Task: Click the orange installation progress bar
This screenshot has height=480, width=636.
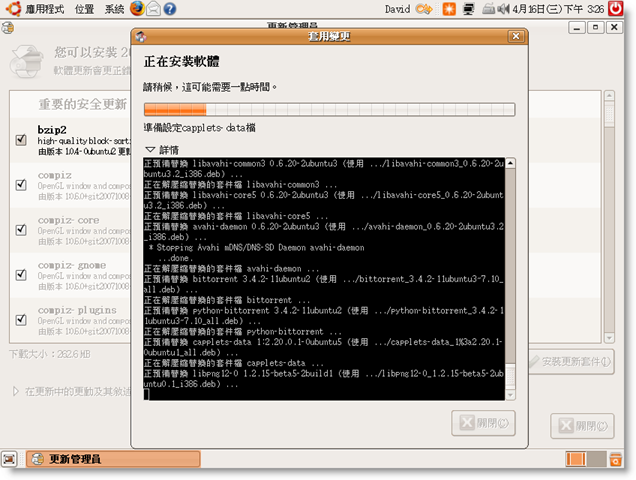Action: pyautogui.click(x=329, y=110)
